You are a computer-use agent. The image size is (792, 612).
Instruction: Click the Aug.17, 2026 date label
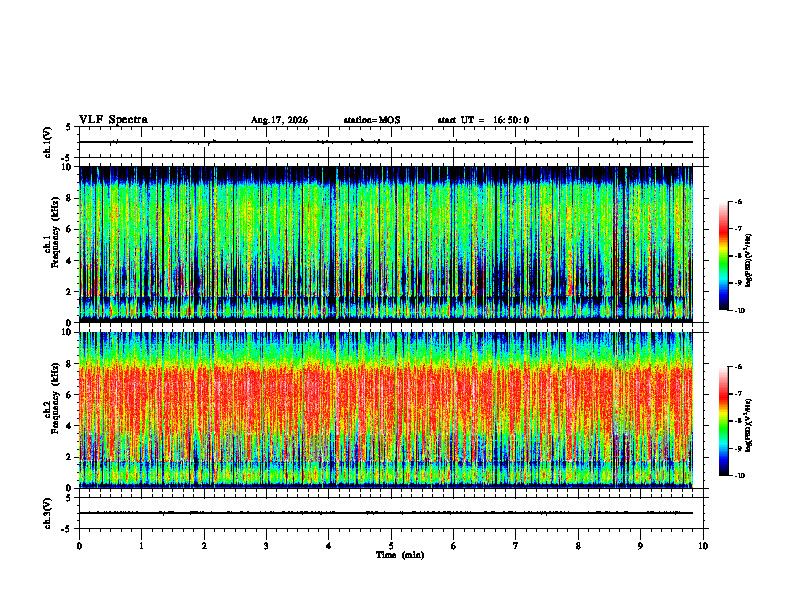(x=279, y=120)
